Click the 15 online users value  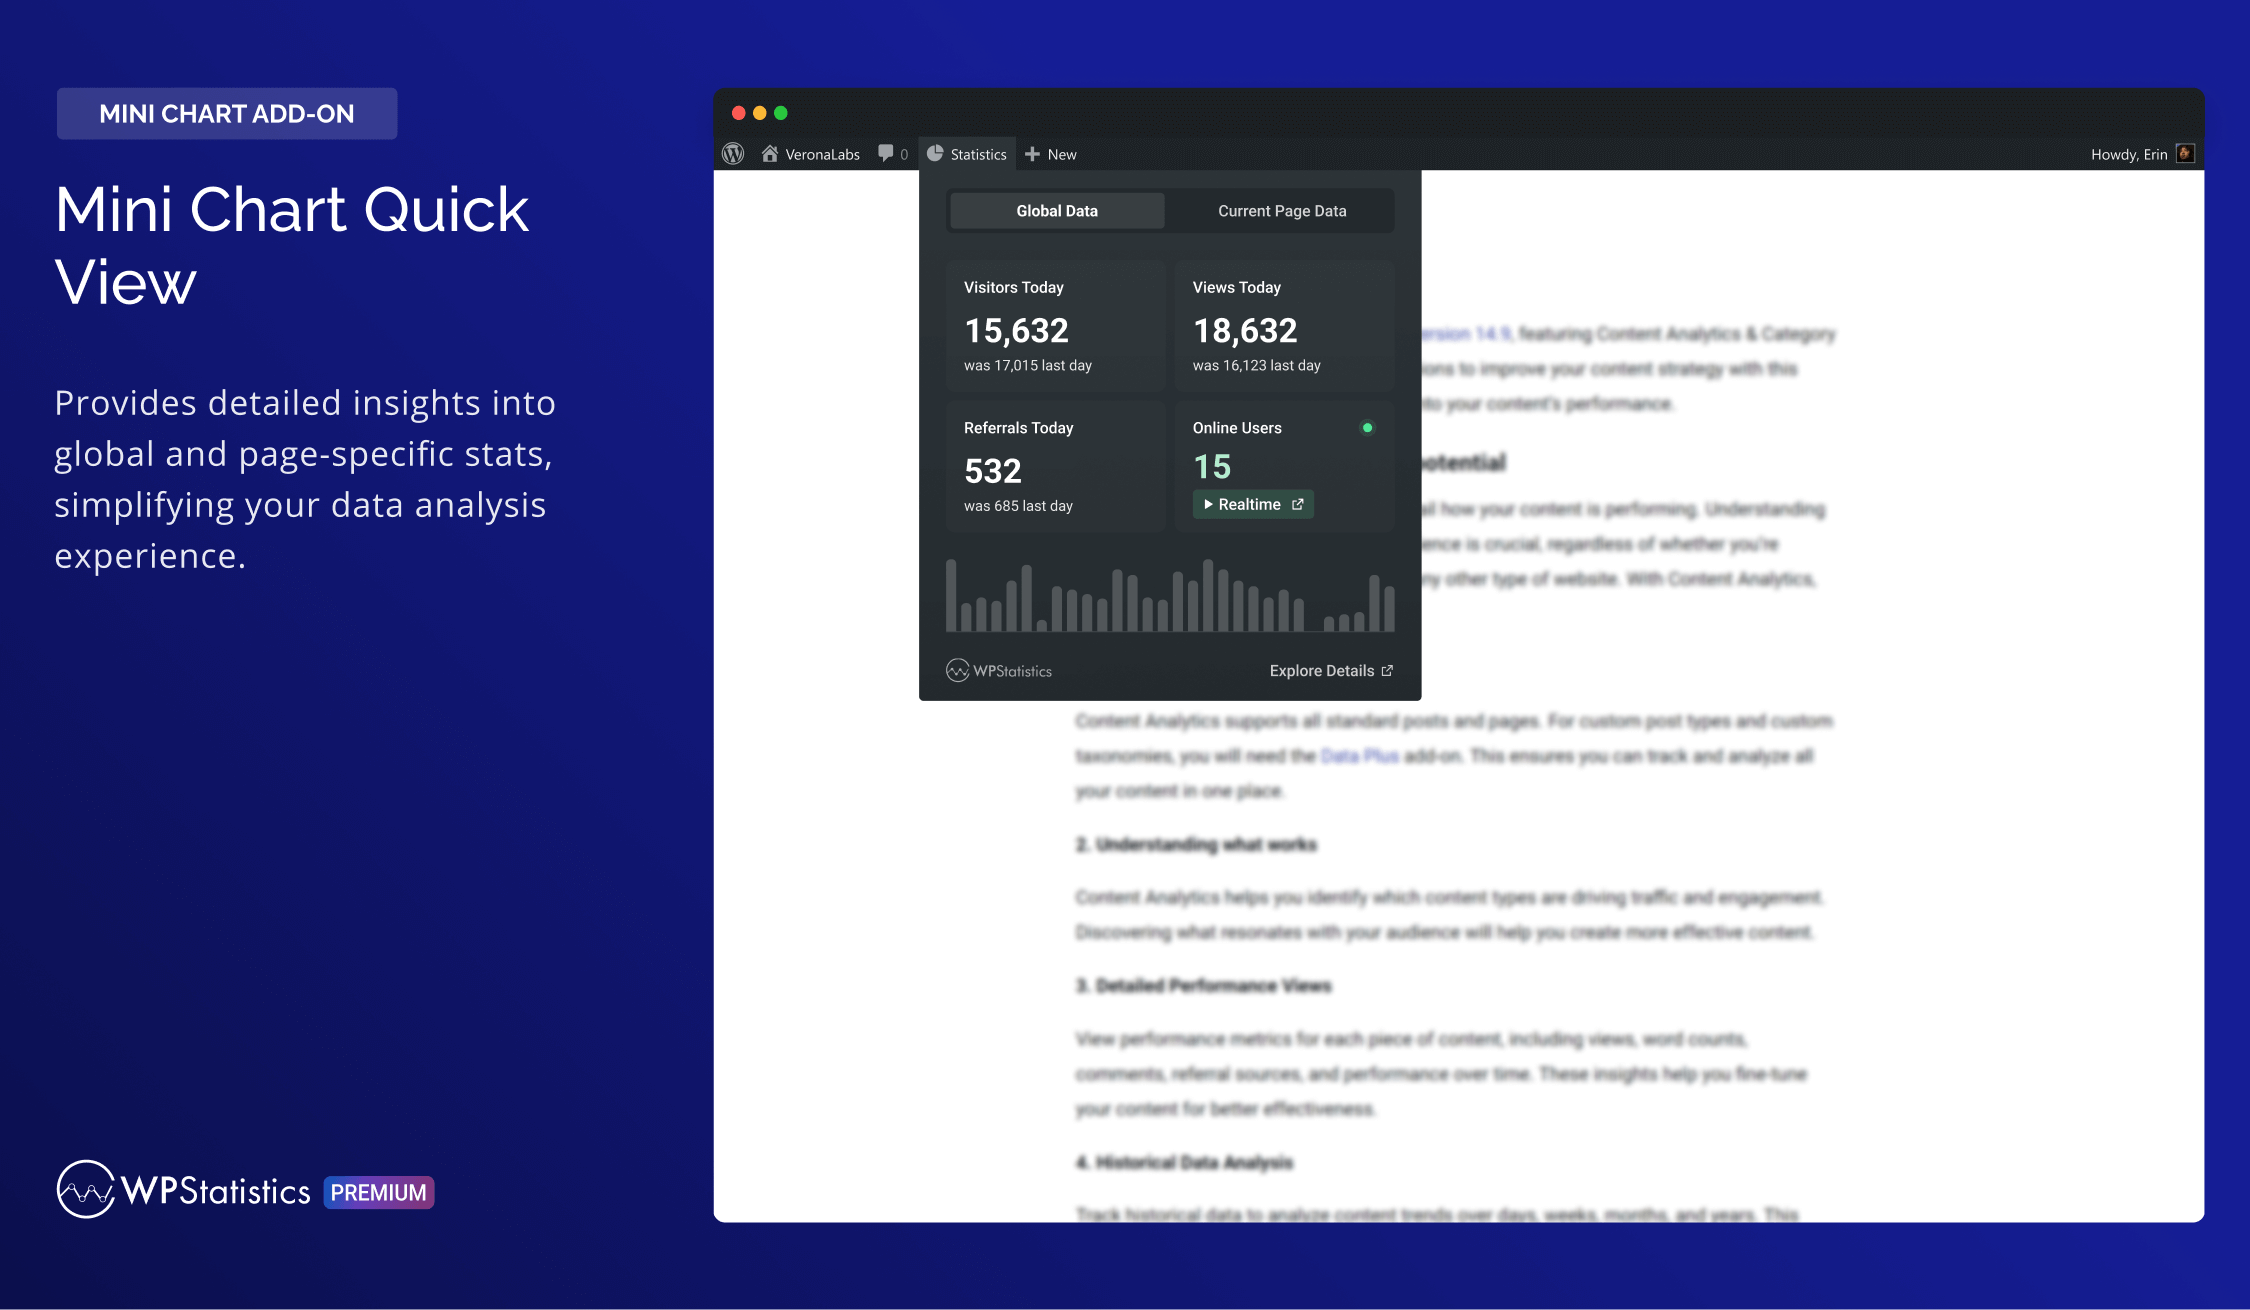pos(1212,466)
